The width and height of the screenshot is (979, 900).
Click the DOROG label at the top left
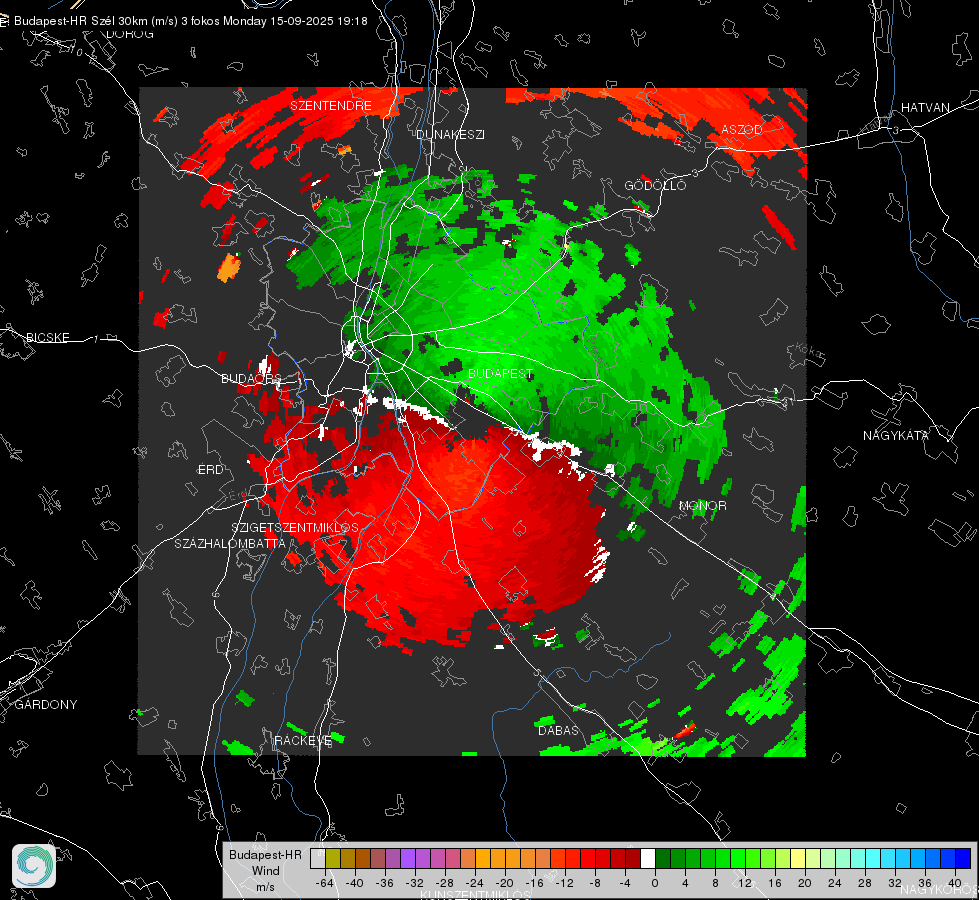tap(130, 34)
